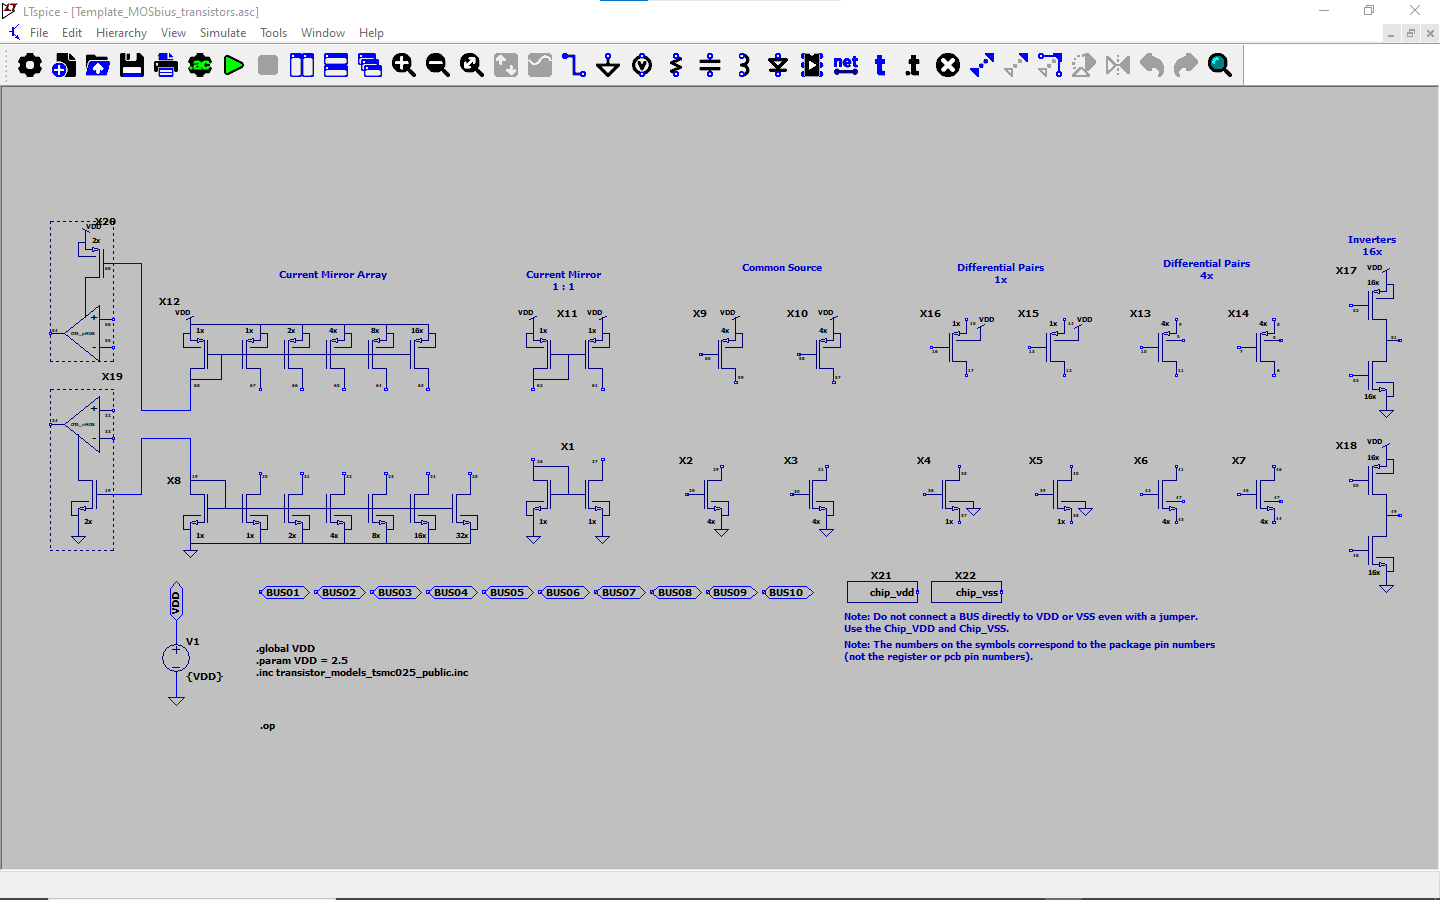Click the Print icon
Image resolution: width=1440 pixels, height=900 pixels.
(166, 66)
